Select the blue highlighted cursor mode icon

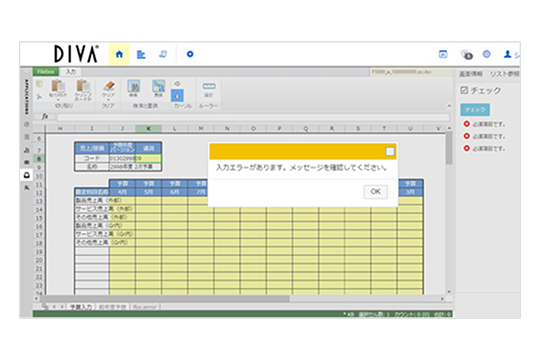point(177,95)
